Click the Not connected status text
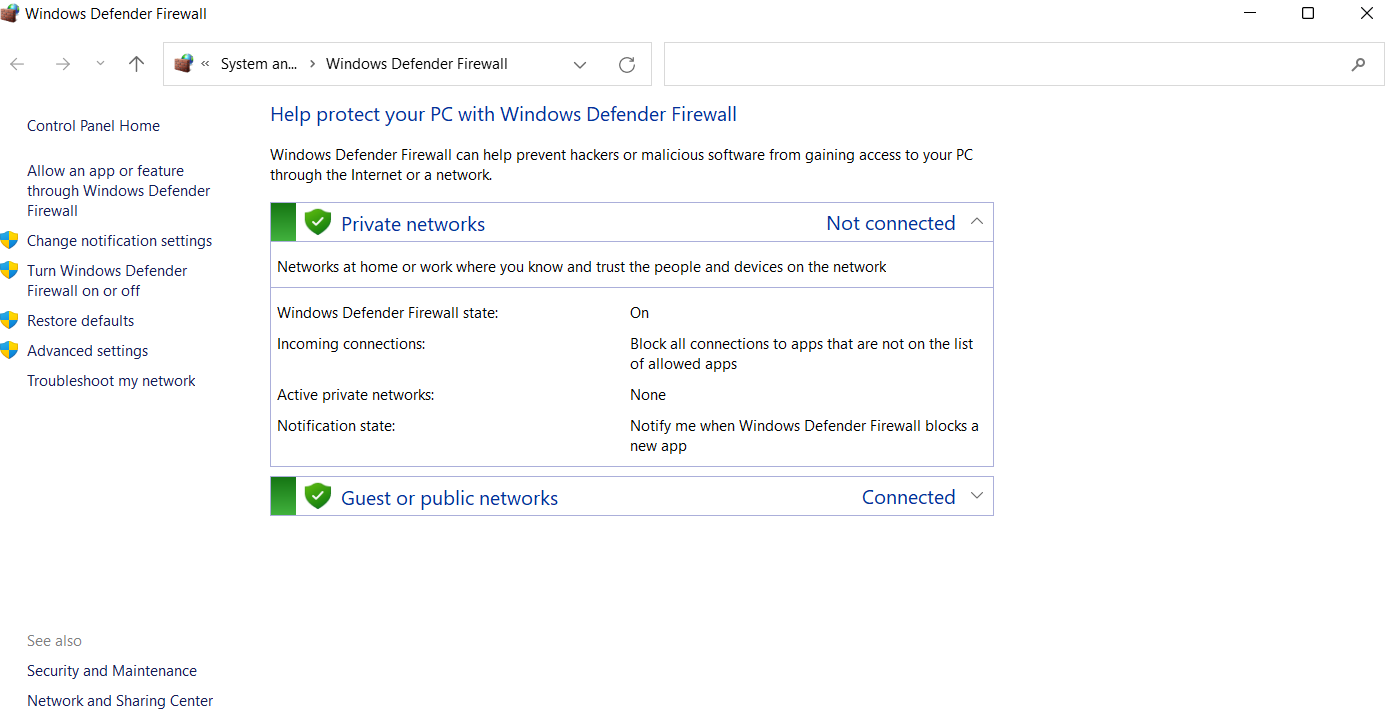Screen dimensions: 1388x725 891,223
